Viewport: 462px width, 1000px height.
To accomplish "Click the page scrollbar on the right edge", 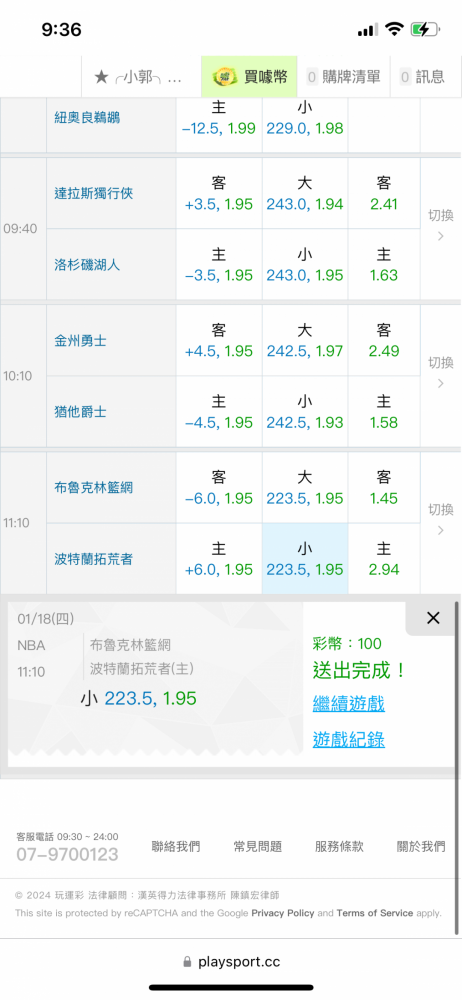I will pos(457,689).
